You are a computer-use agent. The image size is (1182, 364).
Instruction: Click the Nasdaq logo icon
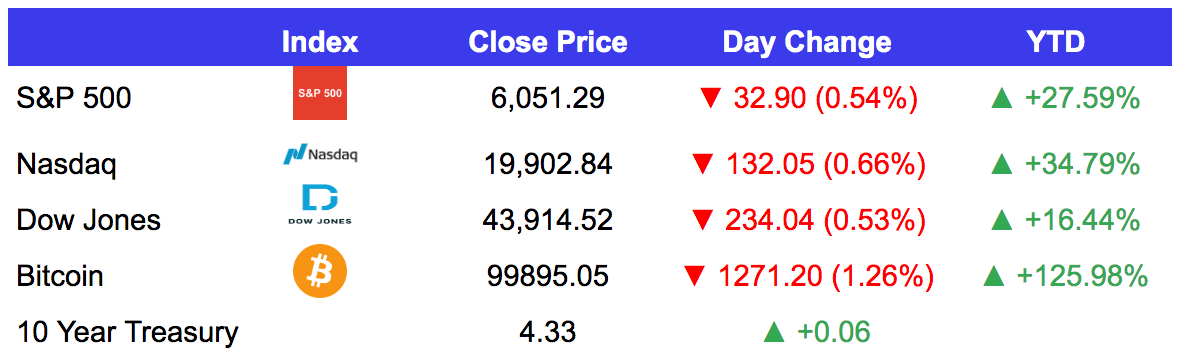320,155
